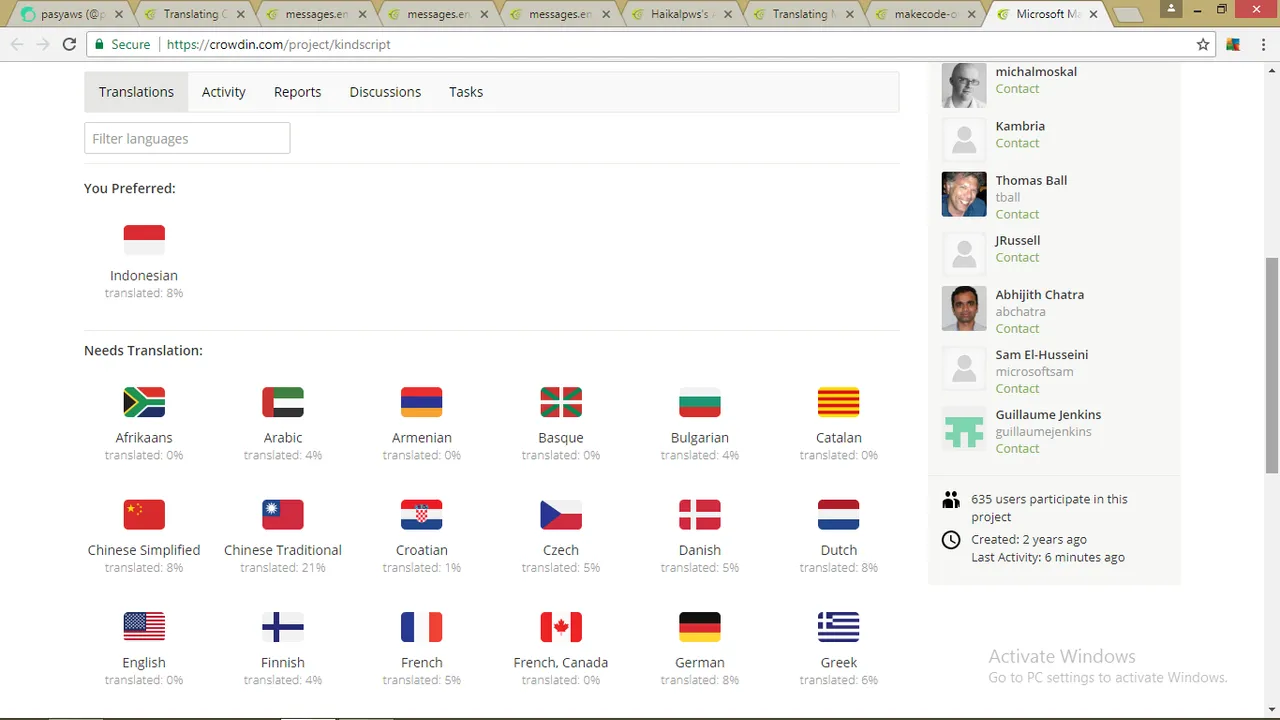1280x720 pixels.
Task: Select the Armenian flag icon
Action: (421, 402)
